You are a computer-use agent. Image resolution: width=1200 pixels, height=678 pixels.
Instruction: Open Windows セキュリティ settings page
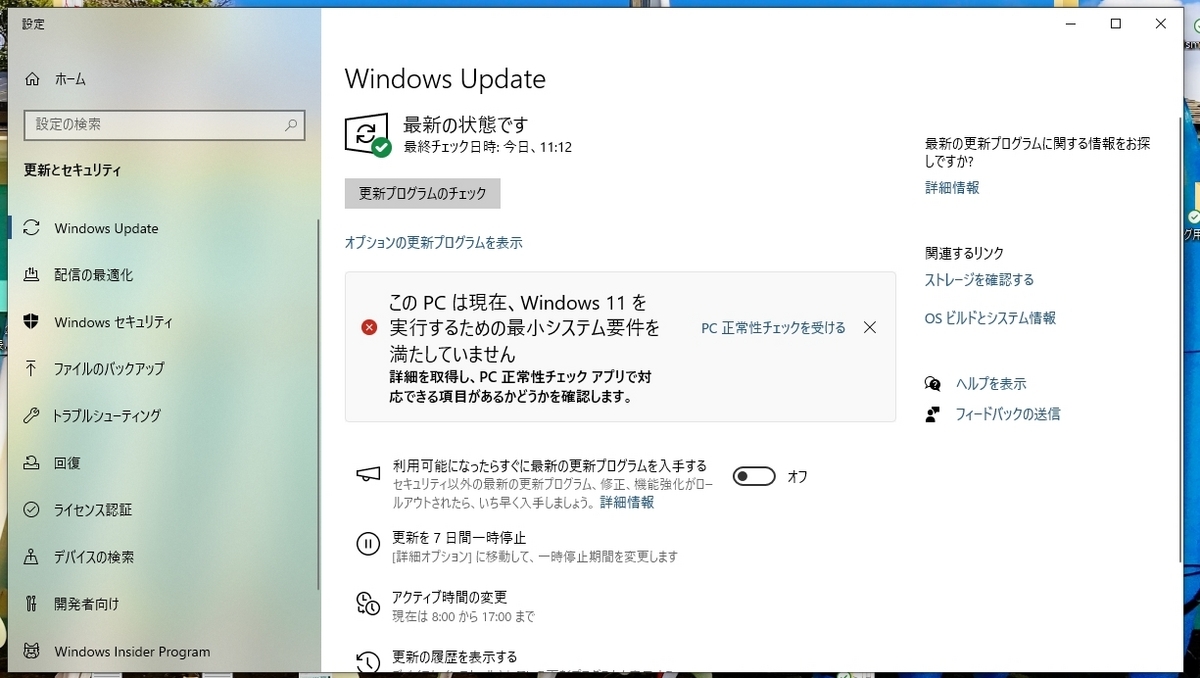[x=113, y=322]
